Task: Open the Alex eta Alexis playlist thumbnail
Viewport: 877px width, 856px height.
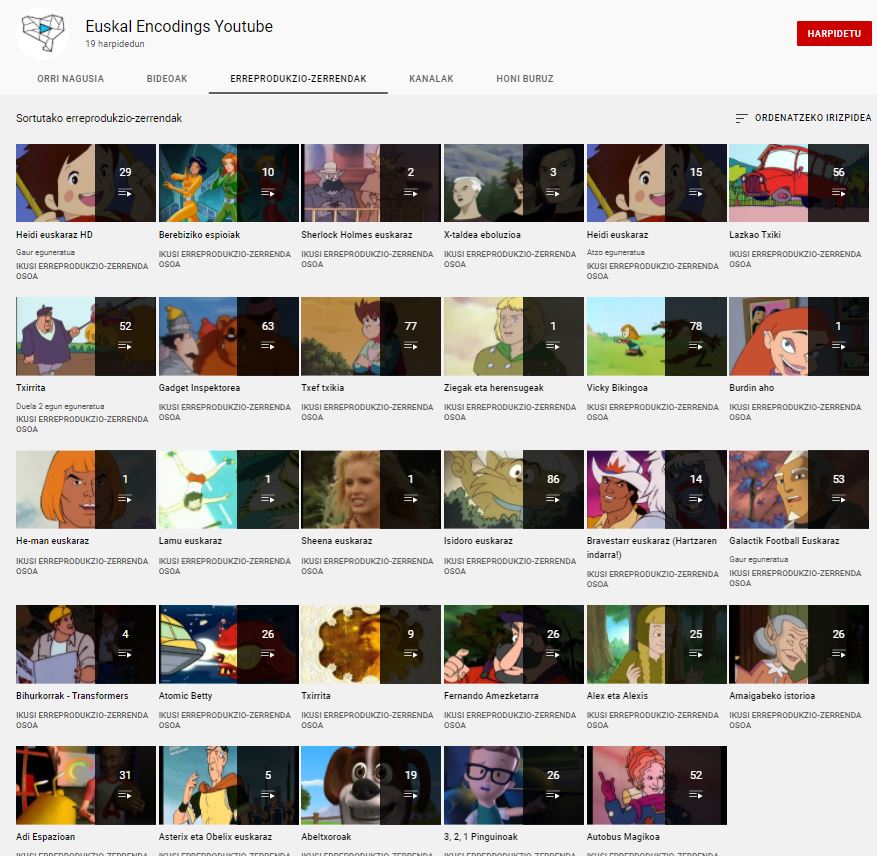Action: point(657,645)
